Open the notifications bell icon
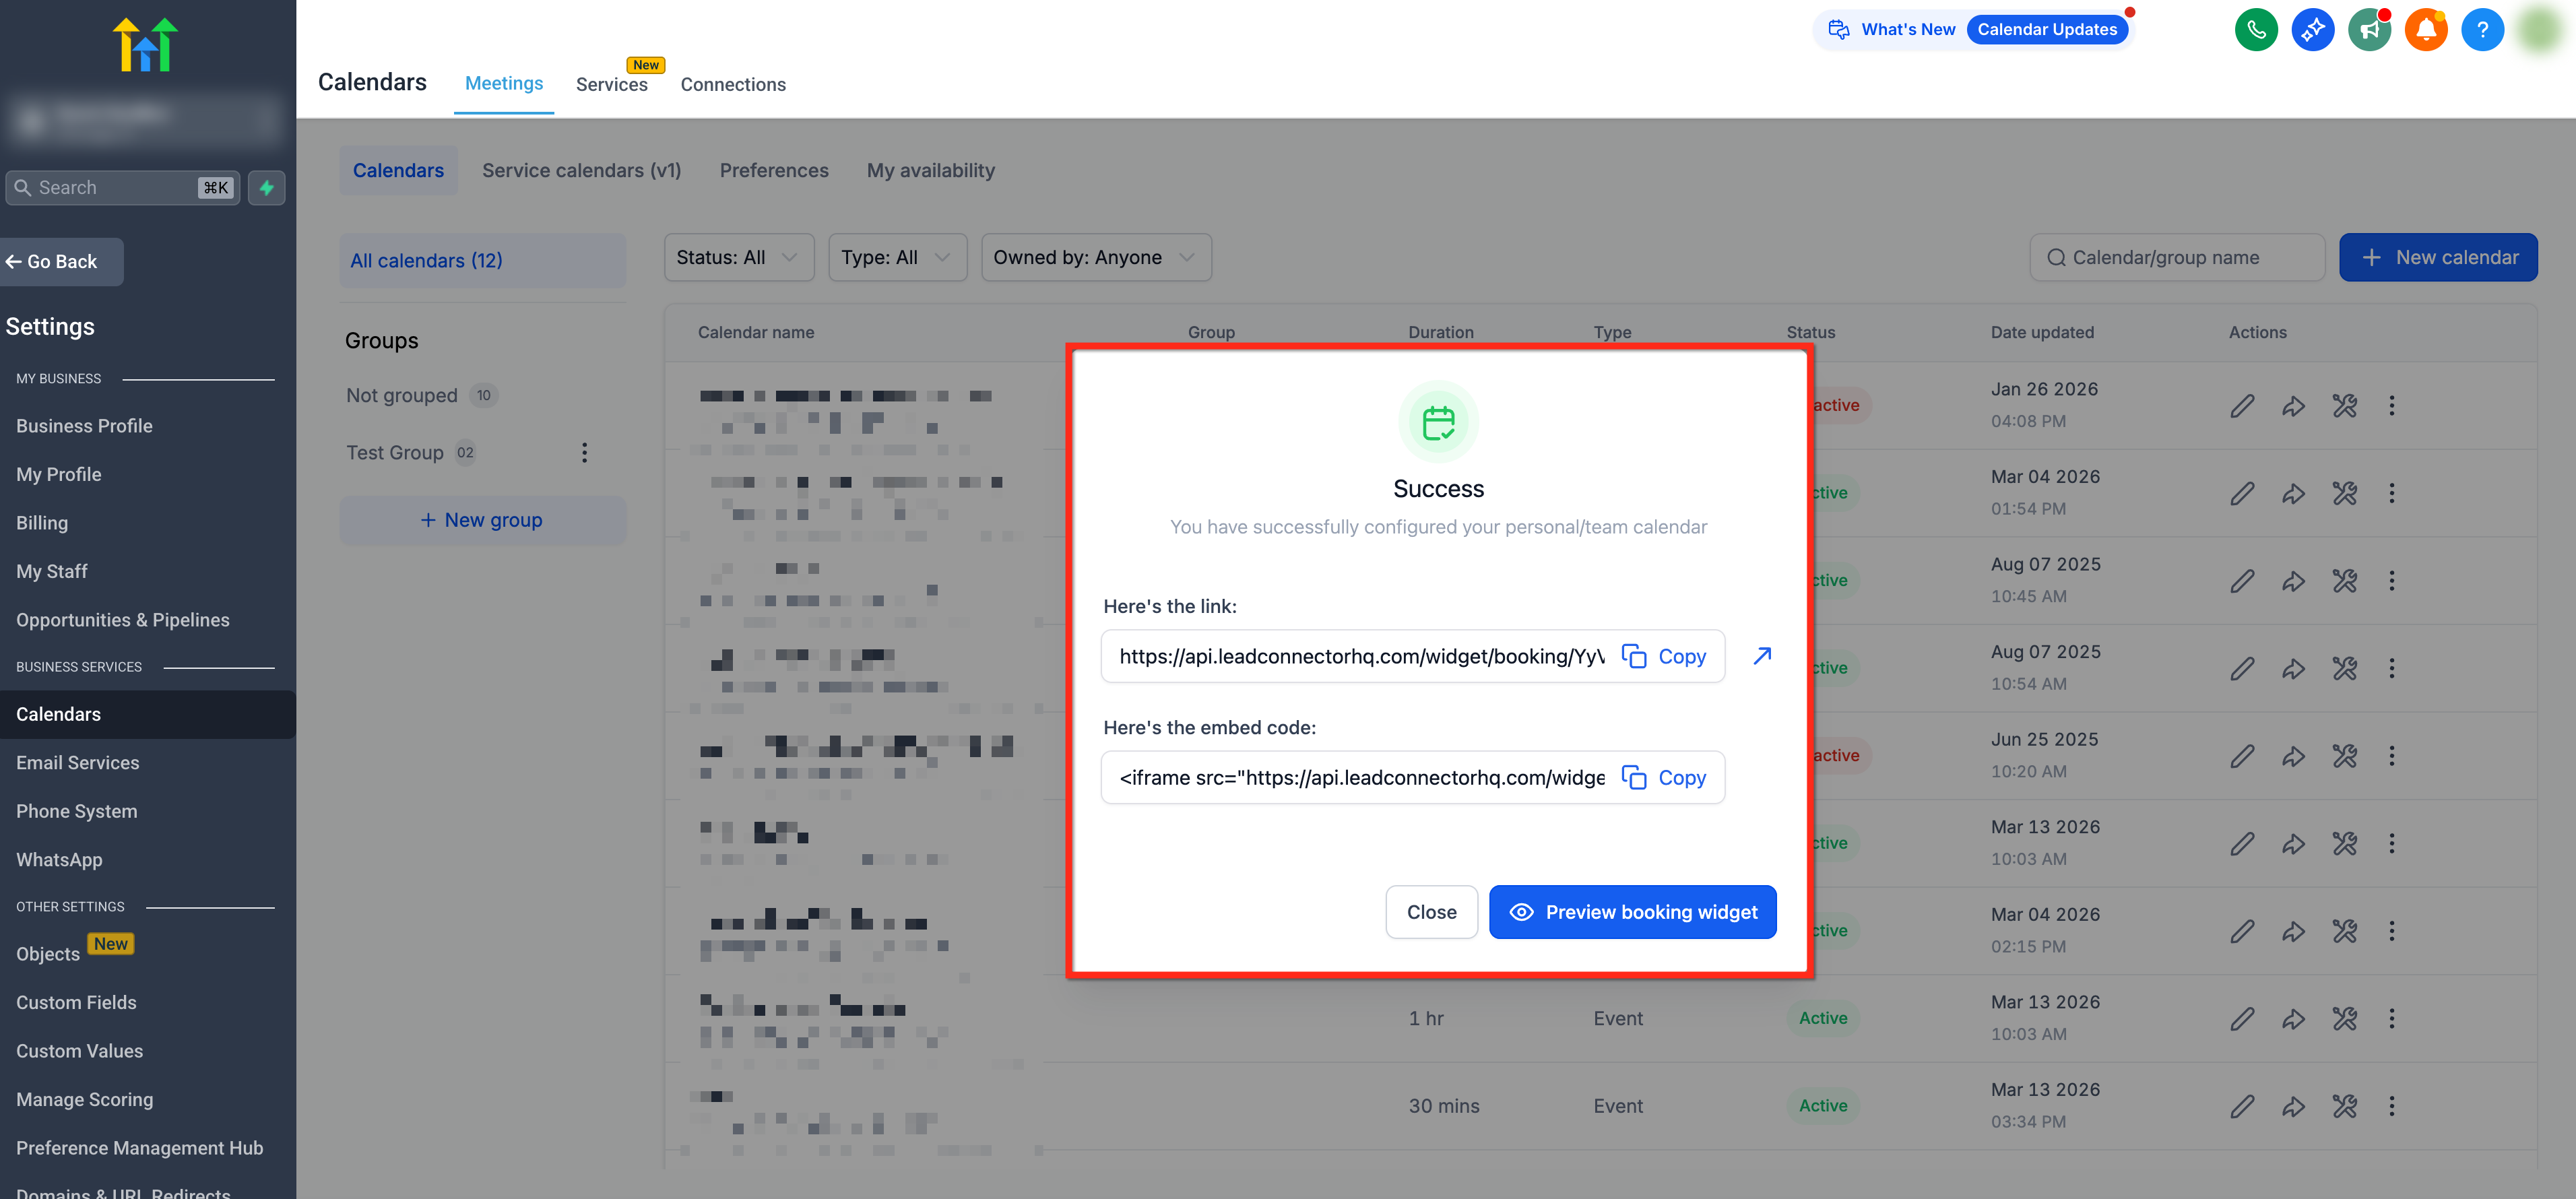Image resolution: width=2576 pixels, height=1199 pixels. 2425,30
